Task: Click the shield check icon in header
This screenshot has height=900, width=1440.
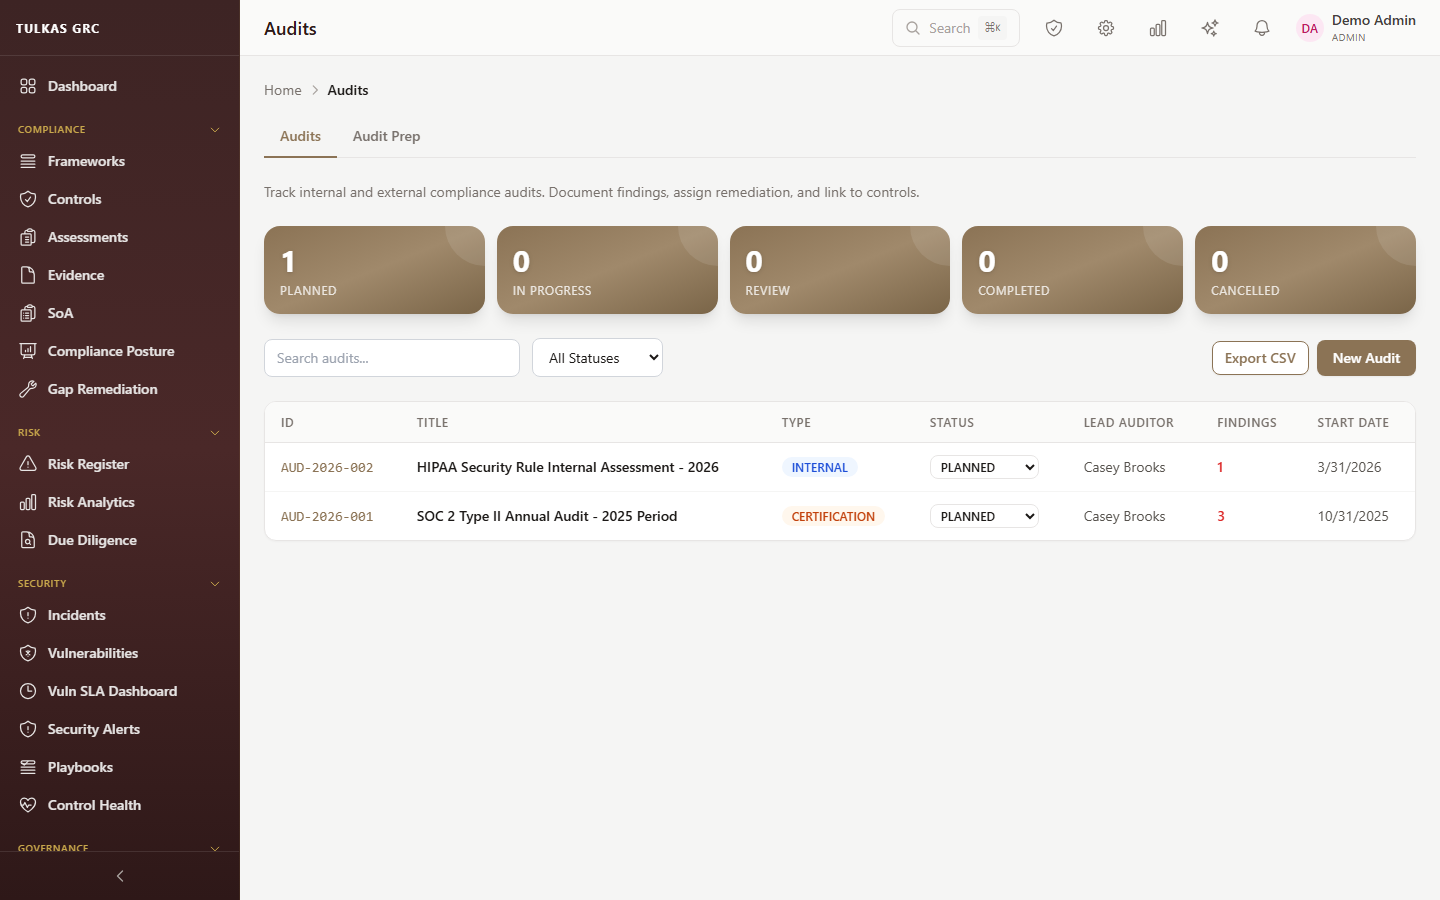Action: pos(1054,28)
